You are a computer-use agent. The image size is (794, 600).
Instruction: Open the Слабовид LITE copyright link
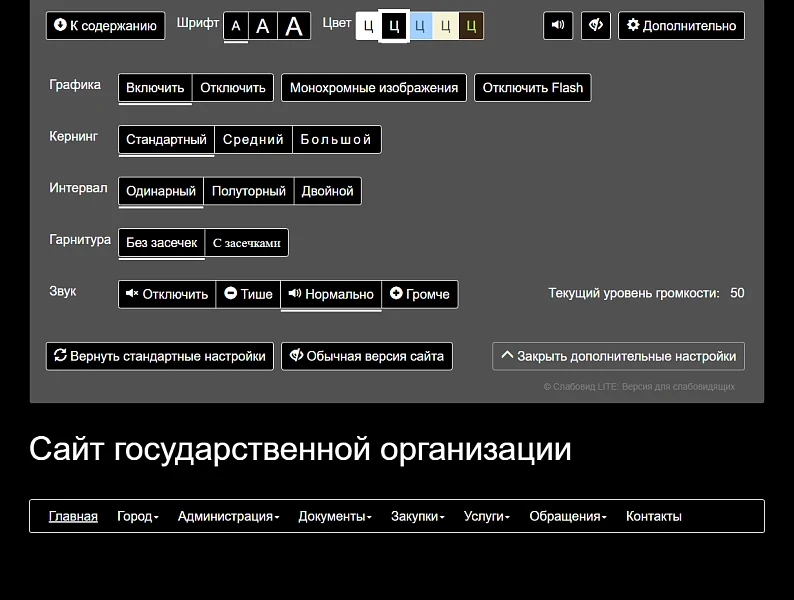tap(639, 387)
